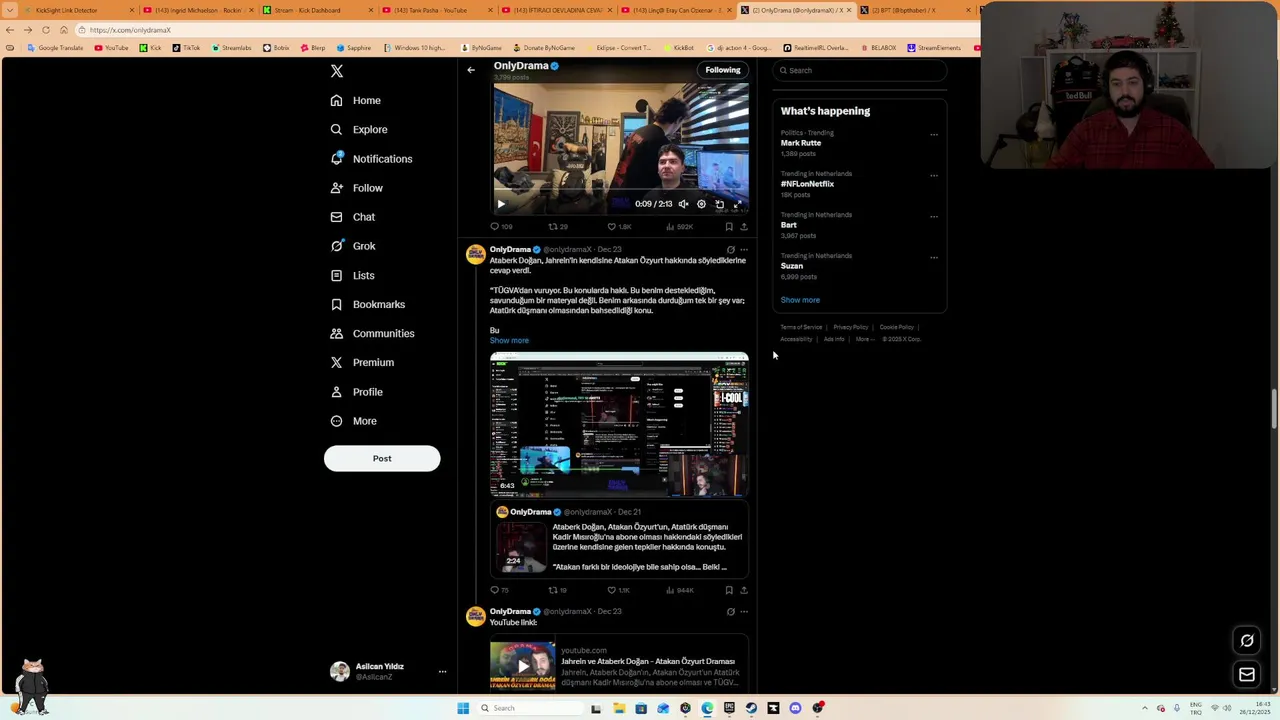Show more trending topics
1280x720 pixels.
point(800,300)
